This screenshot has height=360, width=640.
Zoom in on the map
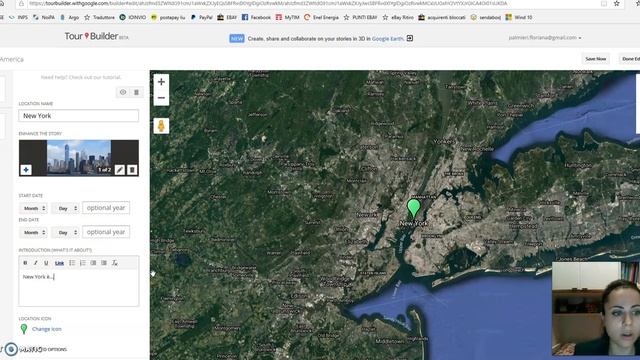[x=161, y=82]
